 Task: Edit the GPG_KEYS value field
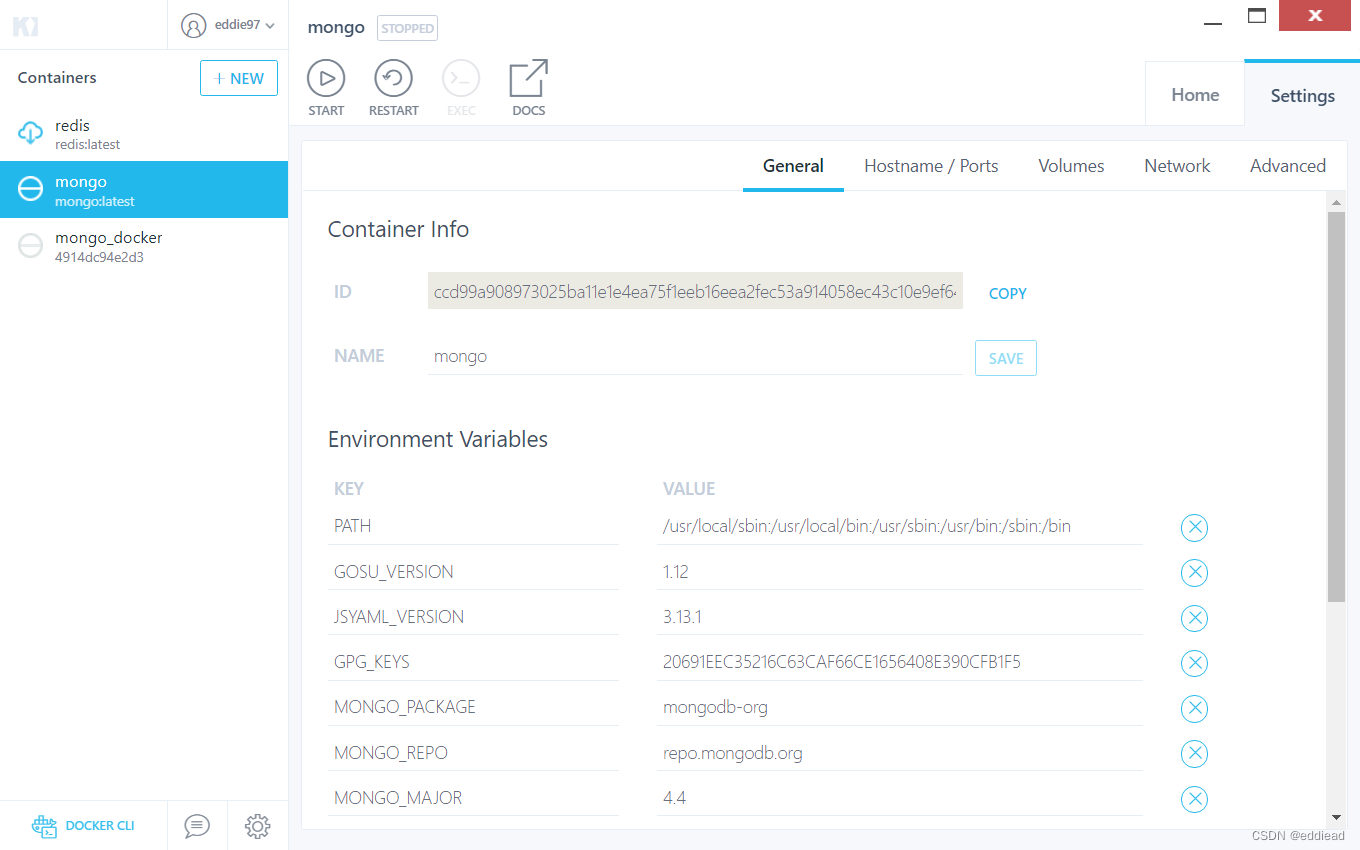point(900,662)
